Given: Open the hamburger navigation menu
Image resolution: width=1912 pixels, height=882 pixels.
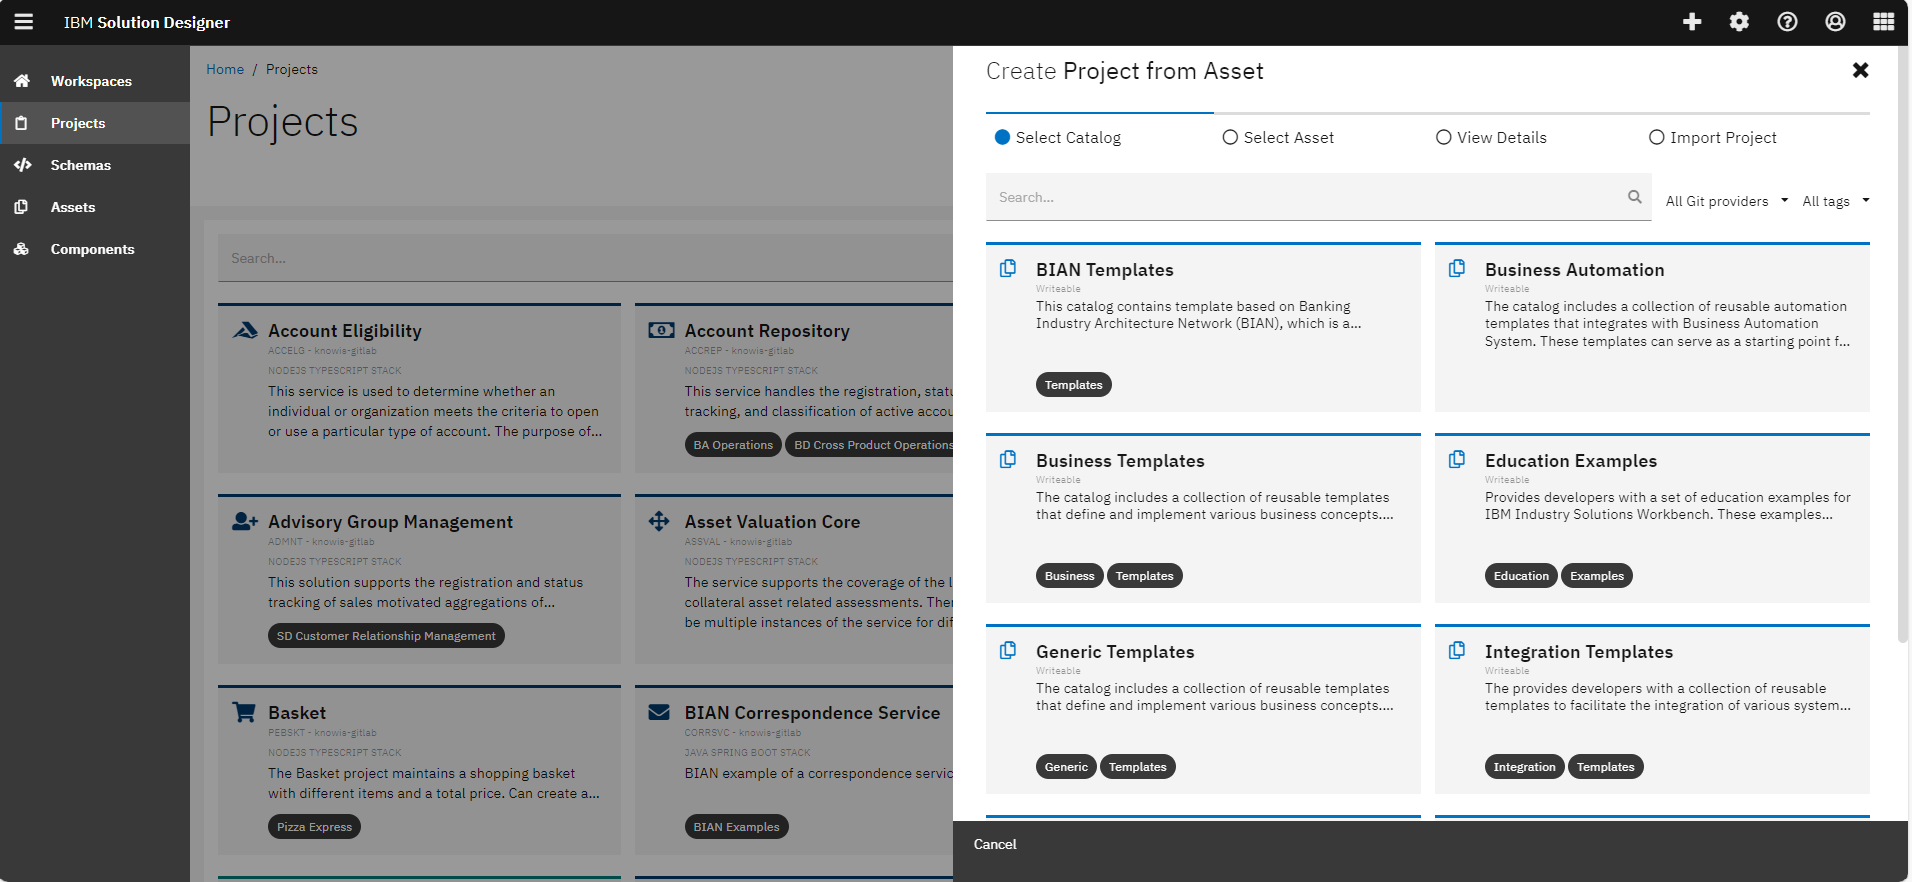Looking at the screenshot, I should [24, 22].
